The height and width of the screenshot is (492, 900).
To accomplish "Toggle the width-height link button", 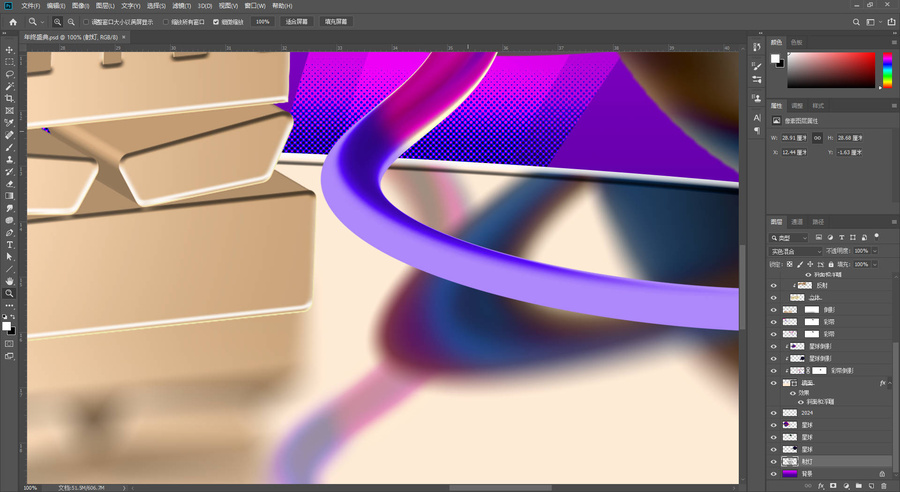I will [817, 138].
